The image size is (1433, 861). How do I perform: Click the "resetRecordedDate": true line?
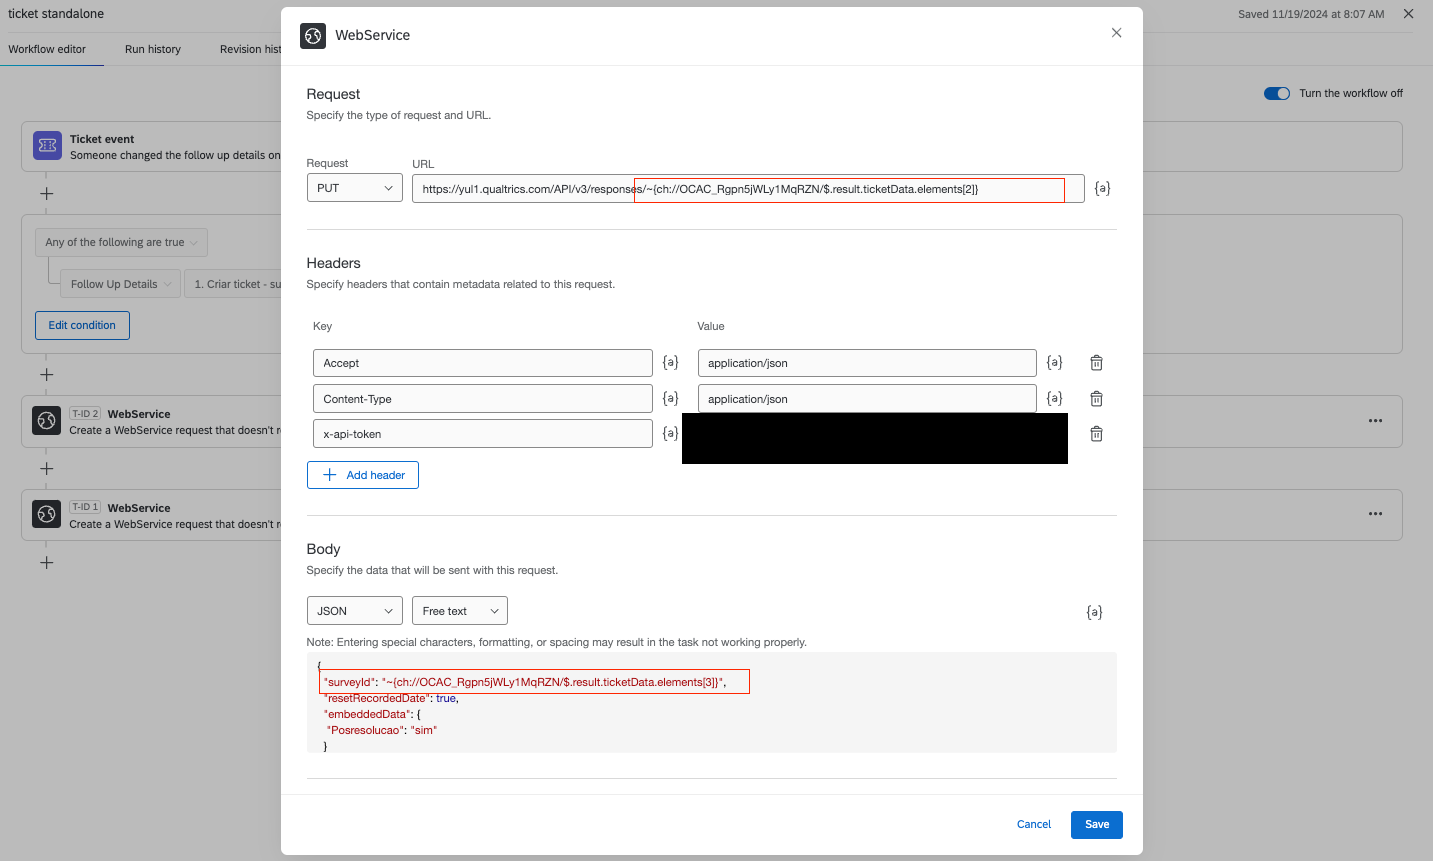(391, 698)
